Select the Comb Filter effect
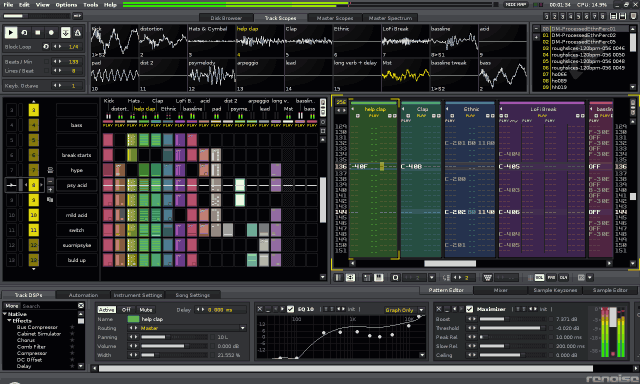 31,347
